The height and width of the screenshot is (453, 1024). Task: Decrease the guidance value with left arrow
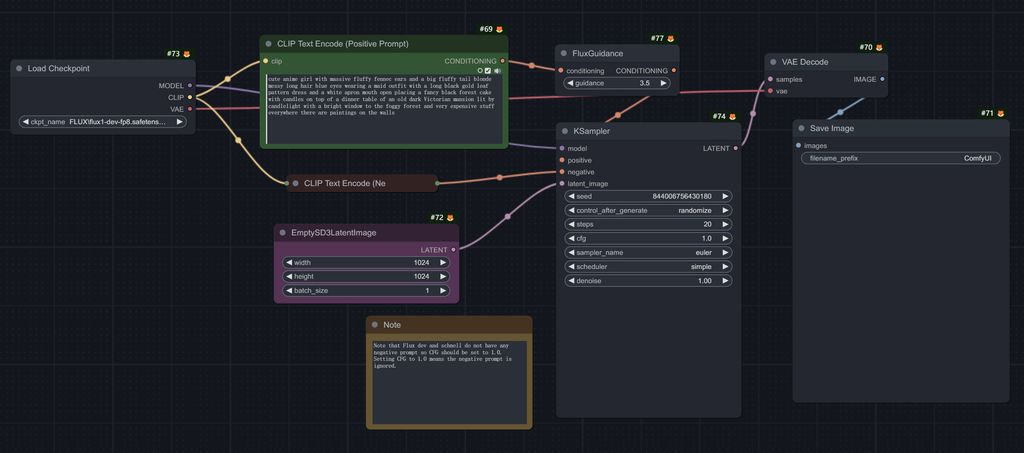coord(571,84)
